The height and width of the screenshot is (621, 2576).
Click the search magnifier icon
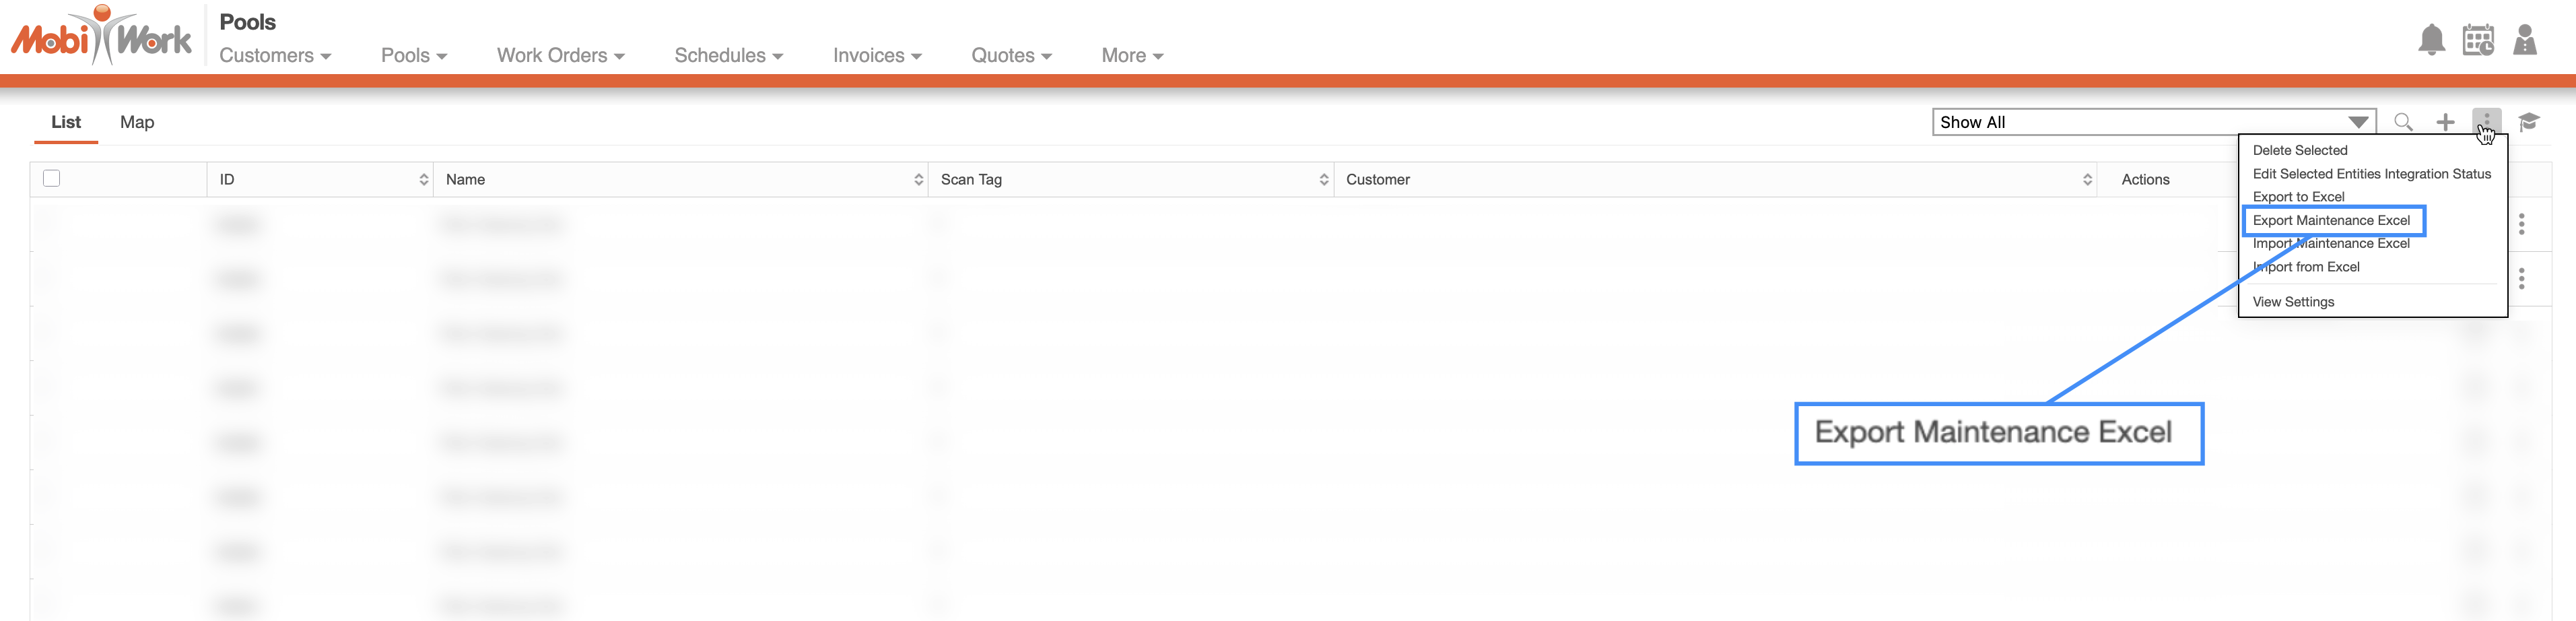pos(2403,122)
